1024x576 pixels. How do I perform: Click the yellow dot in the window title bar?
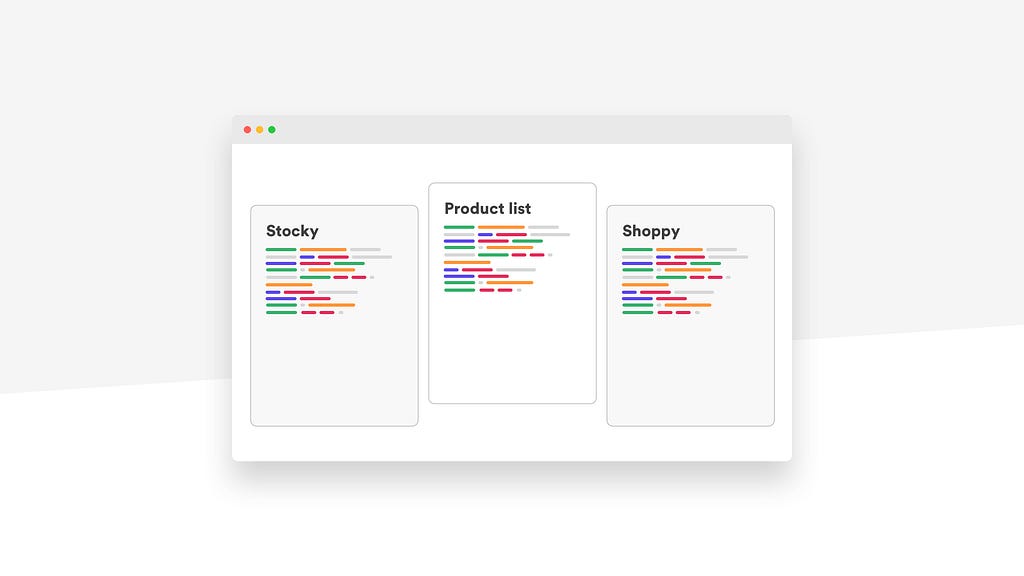[260, 130]
